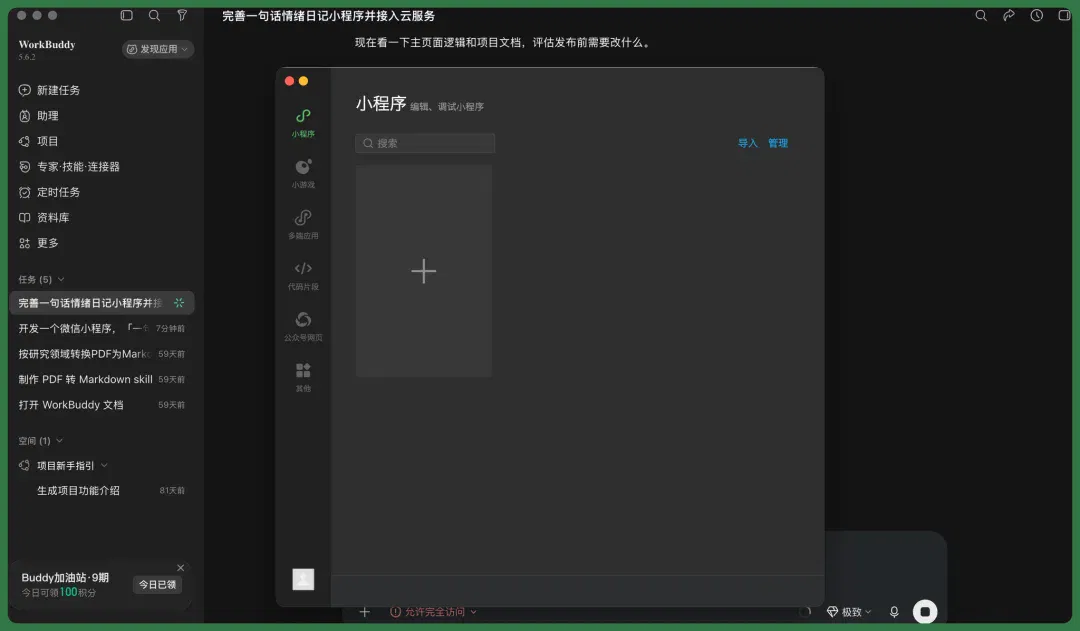Open WorkBuddy sidebar search icon
This screenshot has width=1080, height=631.
pos(154,15)
